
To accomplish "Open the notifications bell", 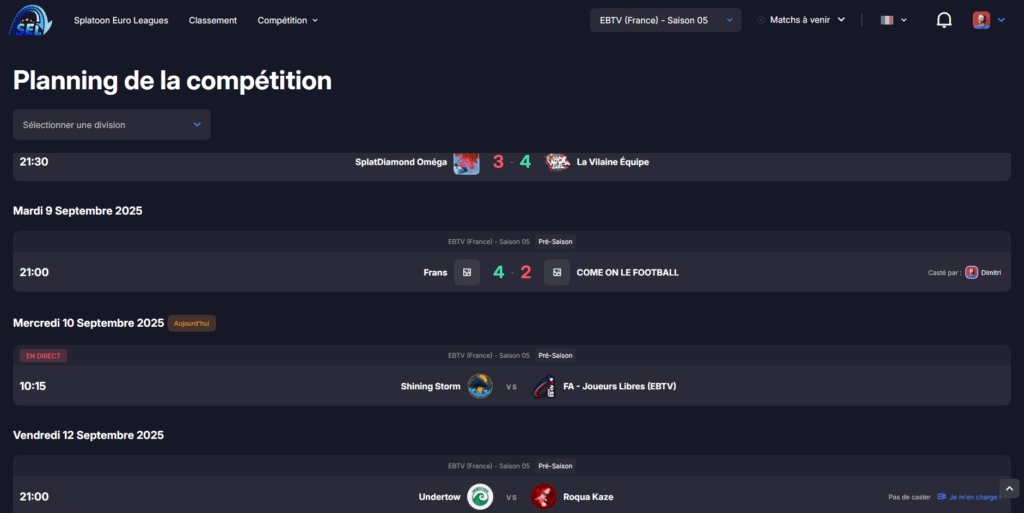I will [944, 20].
